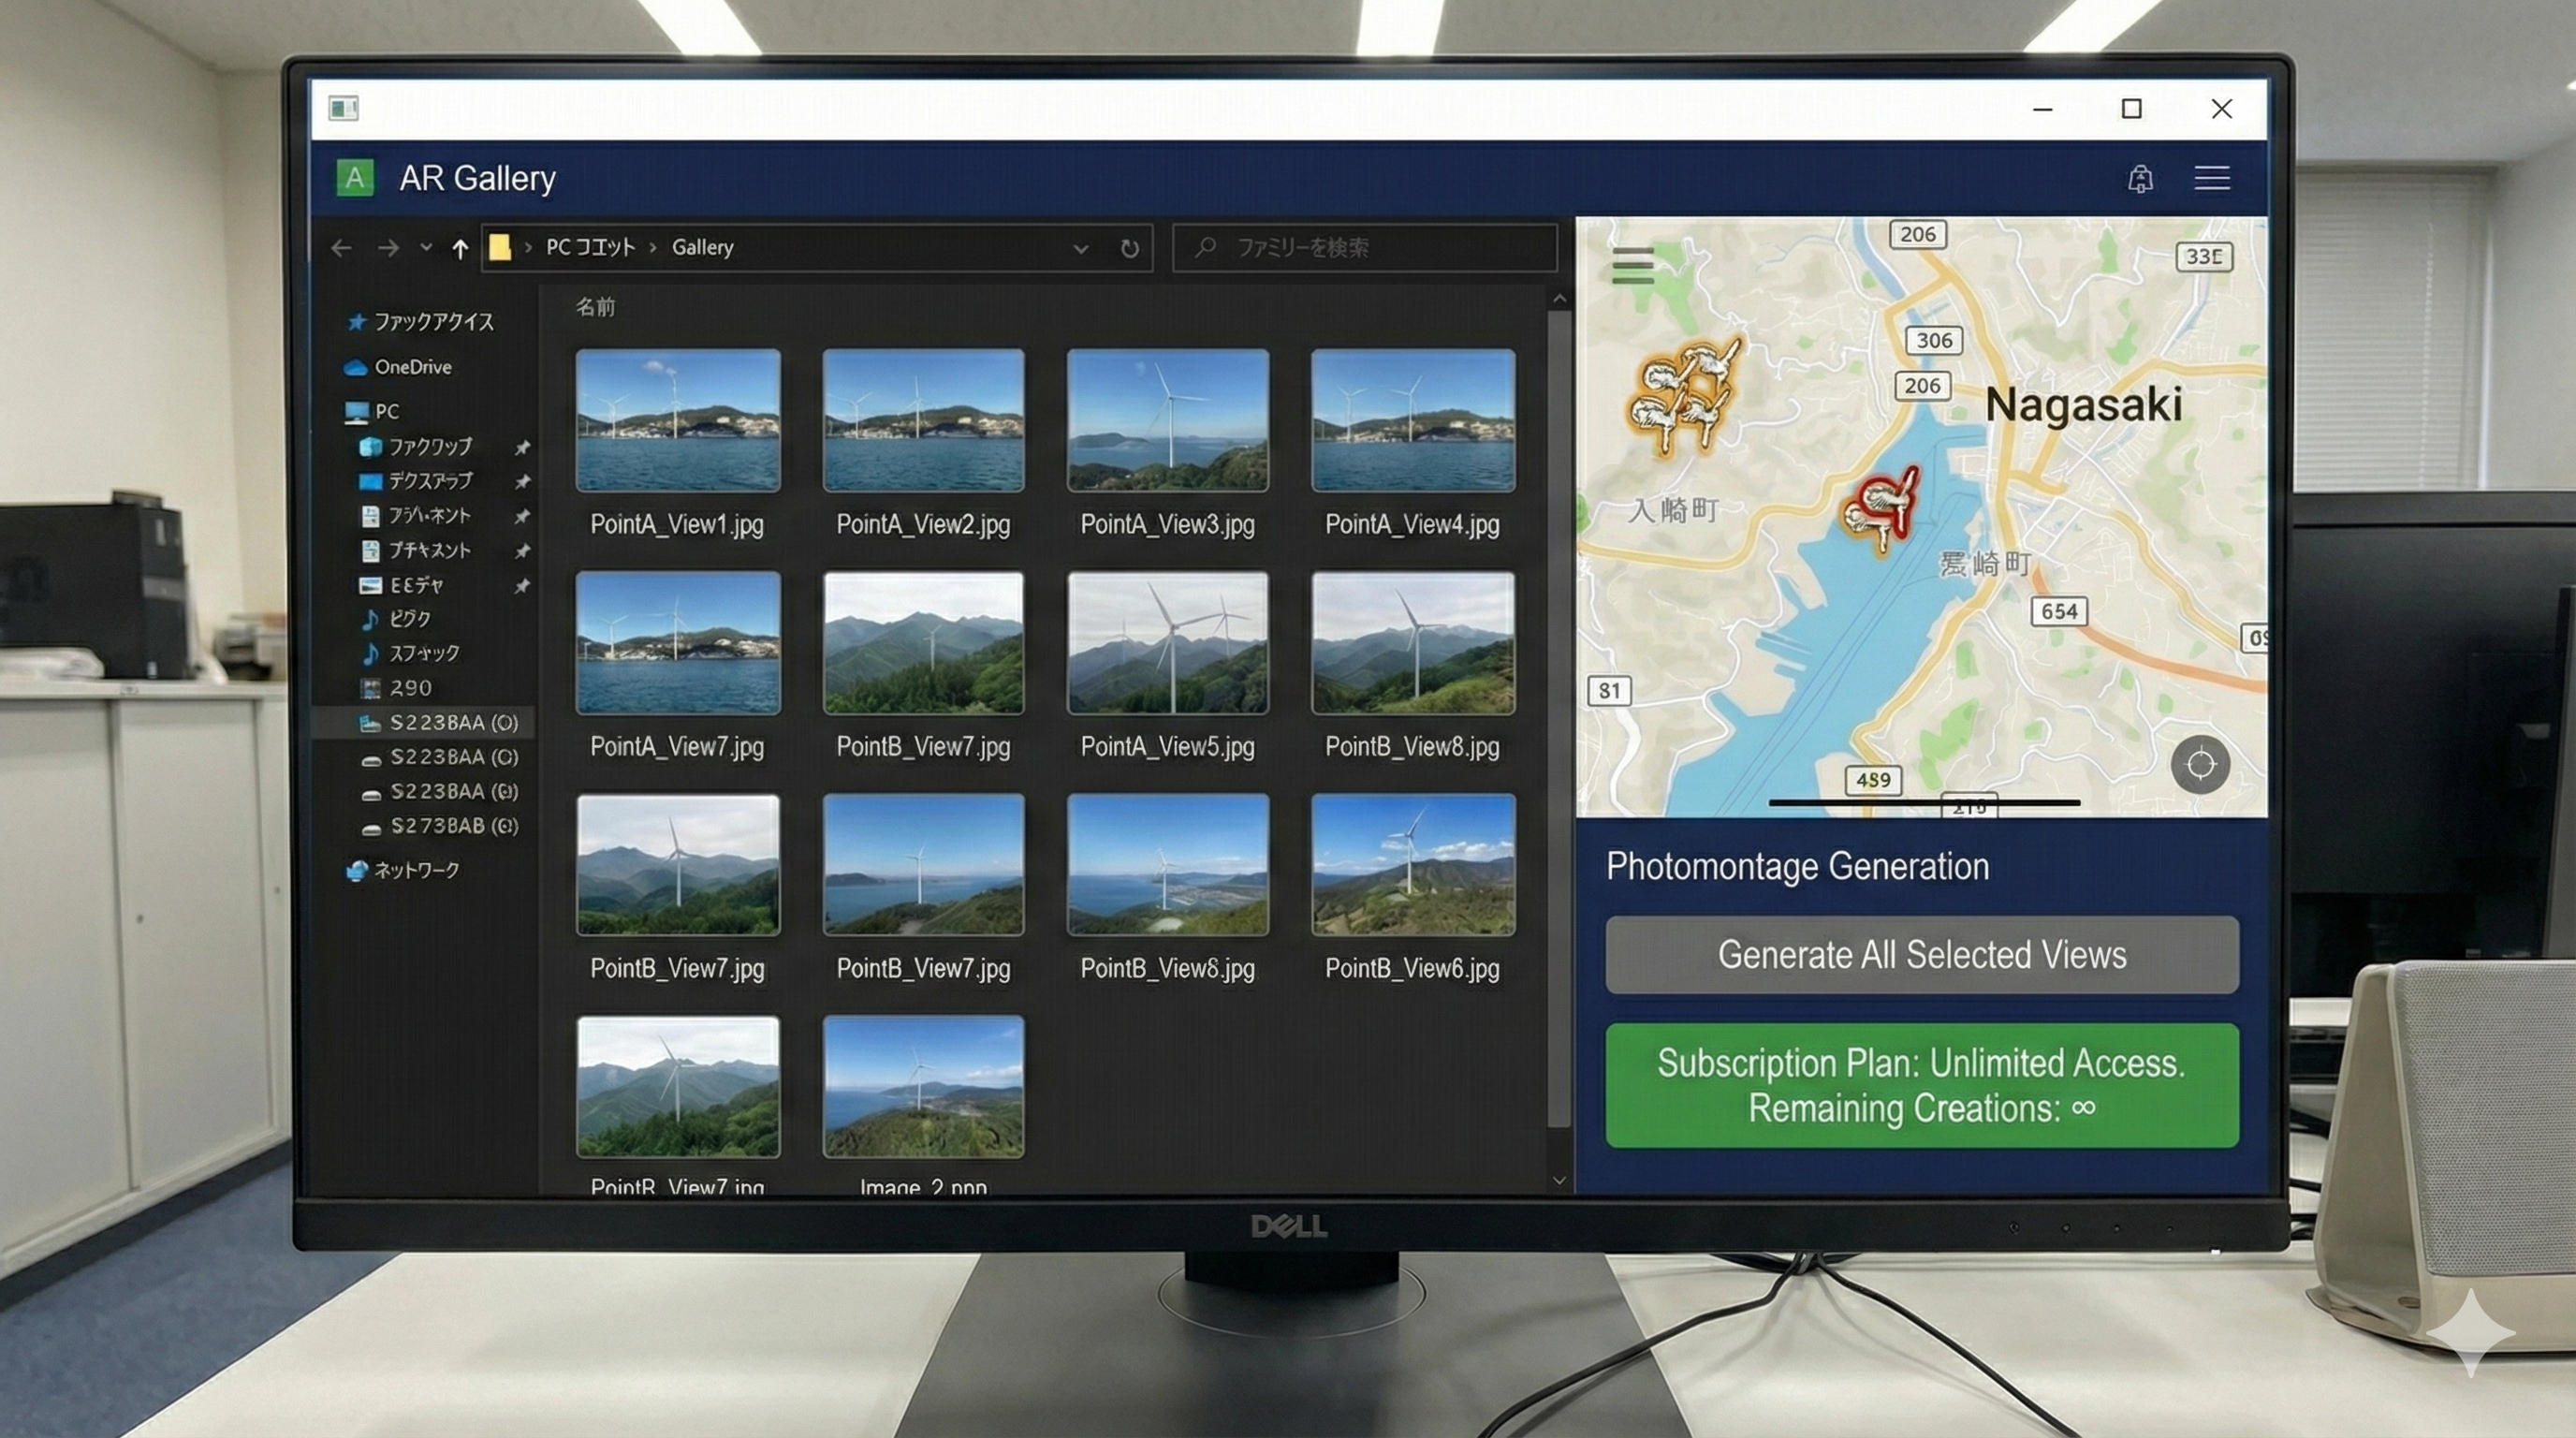Screen dimensions: 2576x1438
Task: Click Gallery in the breadcrumb path
Action: click(x=702, y=248)
